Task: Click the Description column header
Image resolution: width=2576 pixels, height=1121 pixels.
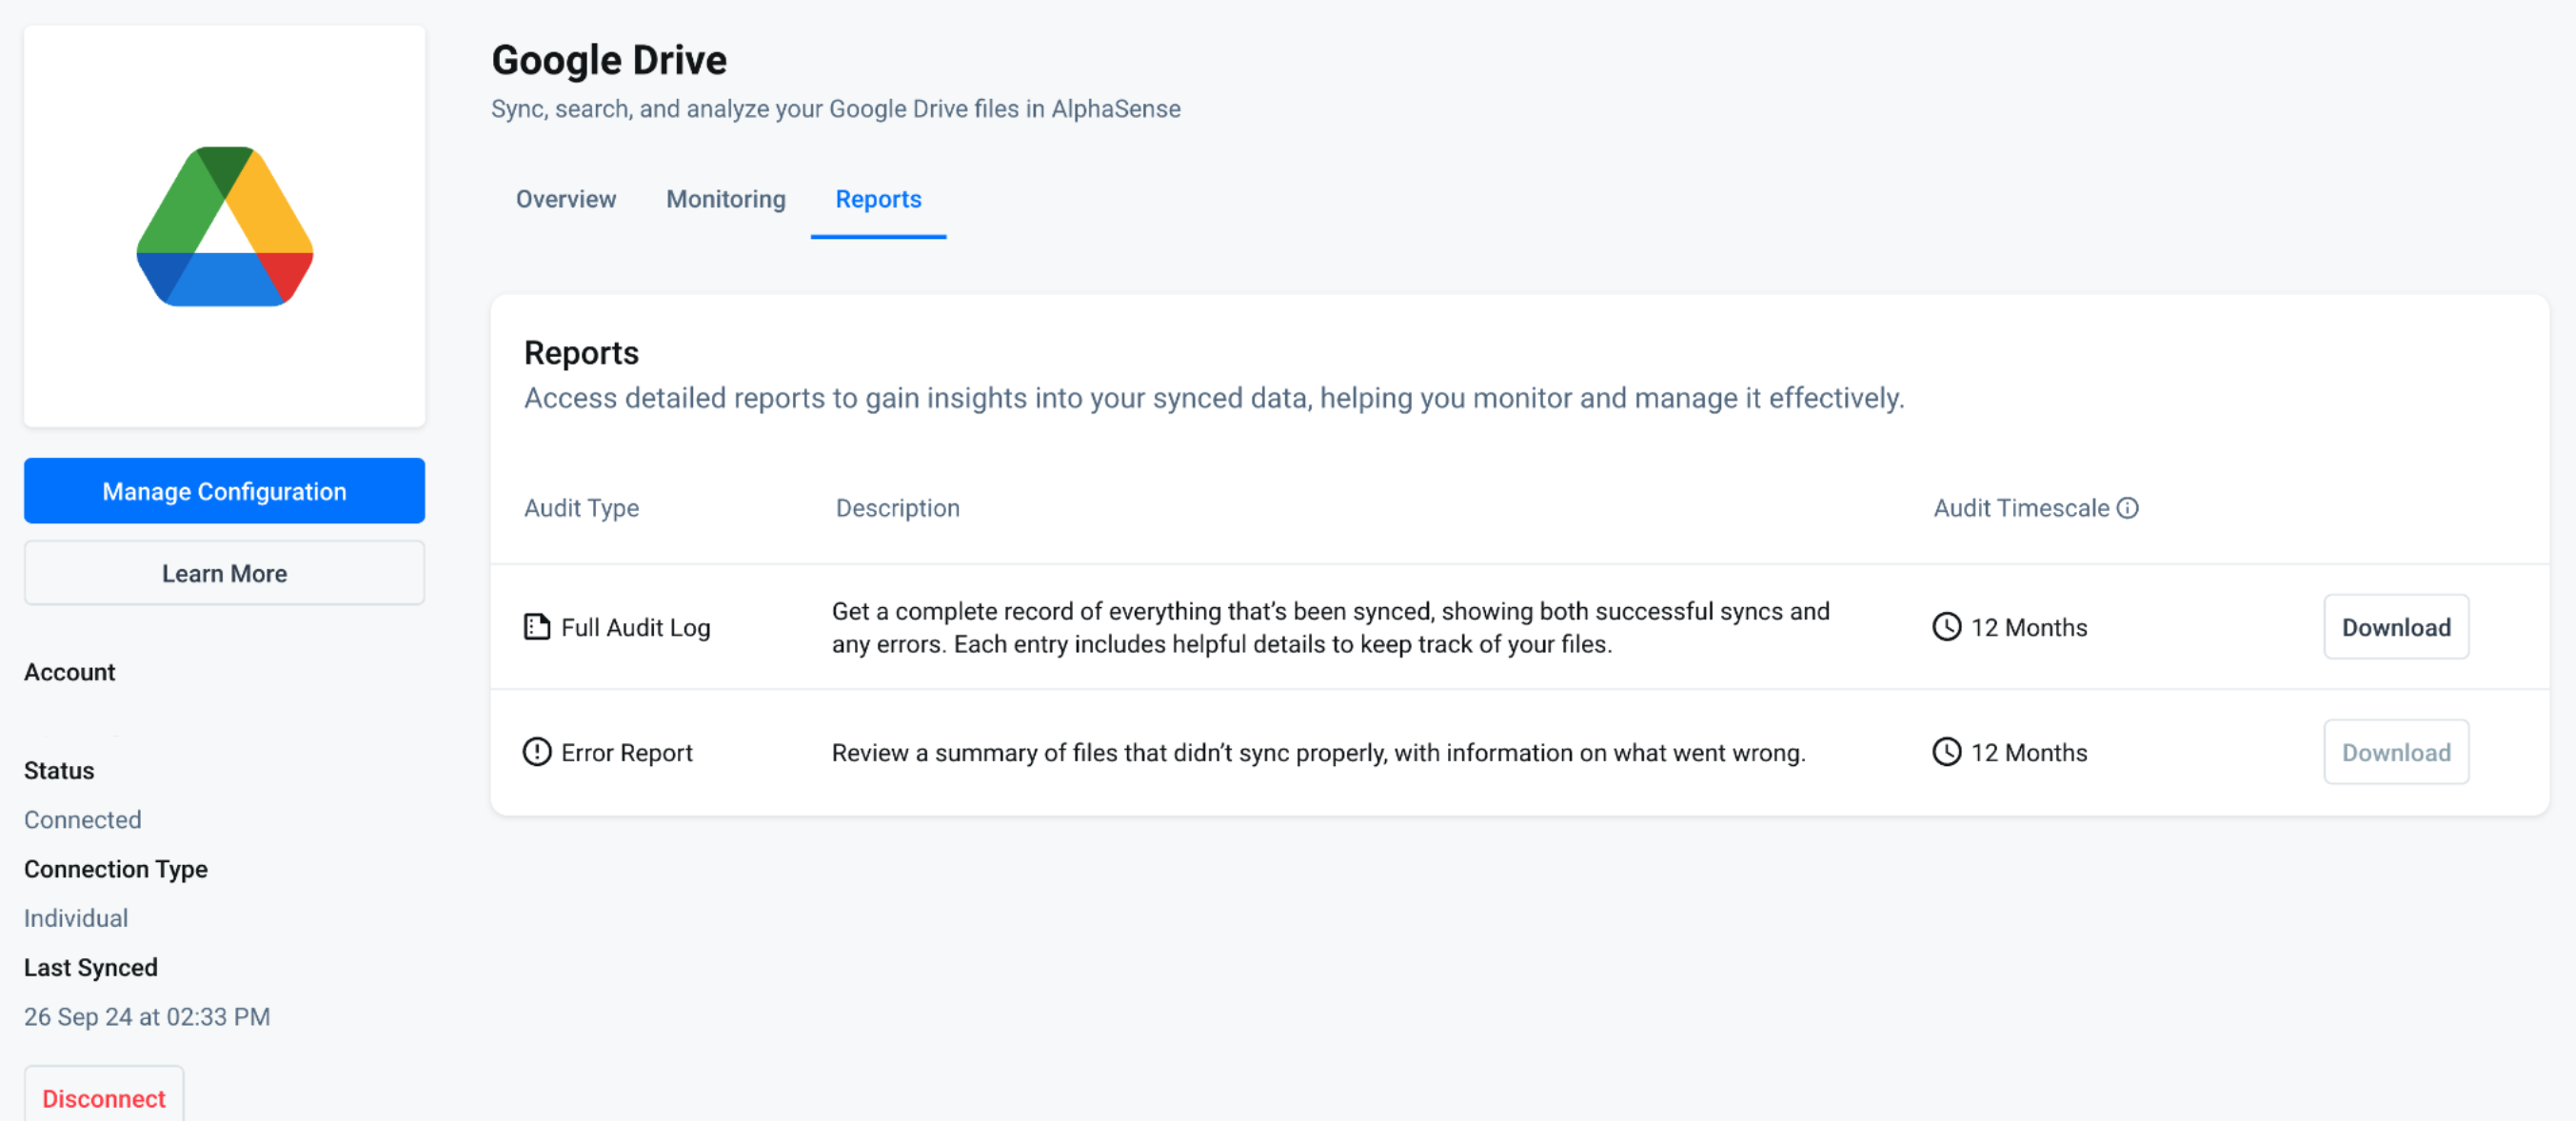Action: [897, 508]
